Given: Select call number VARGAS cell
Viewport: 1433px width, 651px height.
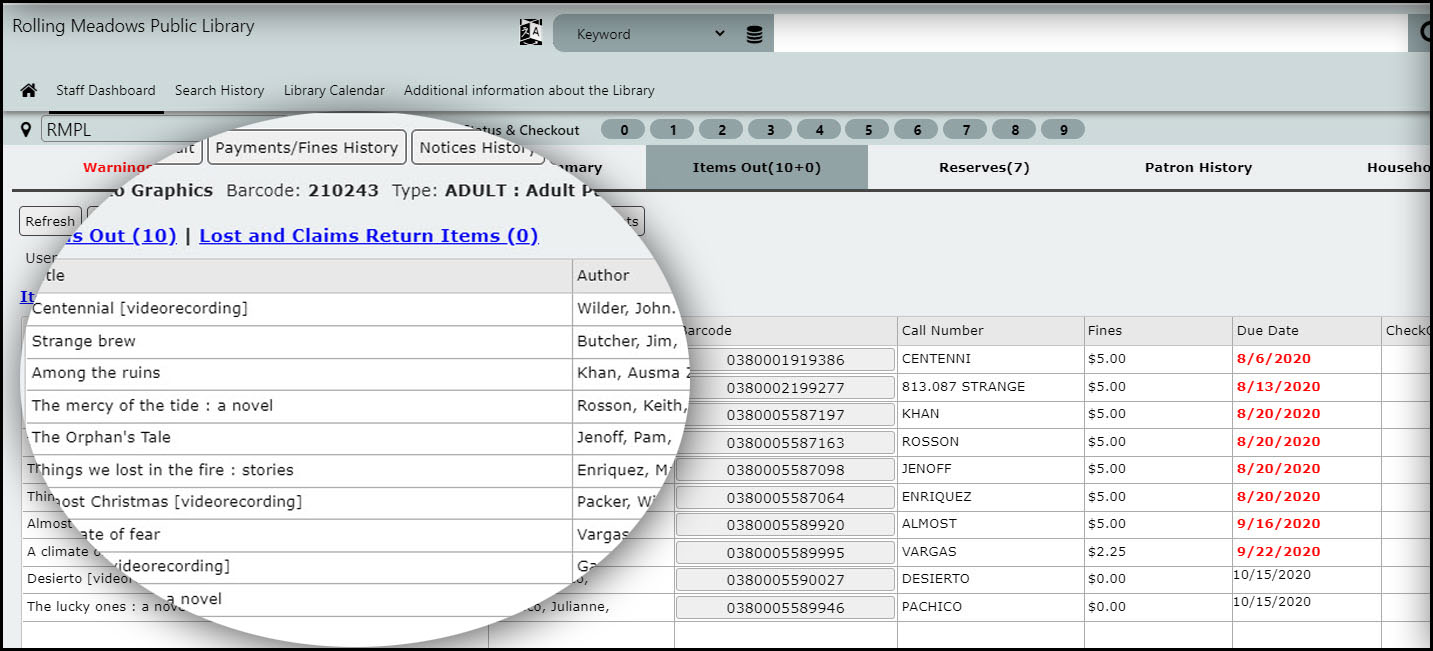Looking at the screenshot, I should pyautogui.click(x=990, y=552).
